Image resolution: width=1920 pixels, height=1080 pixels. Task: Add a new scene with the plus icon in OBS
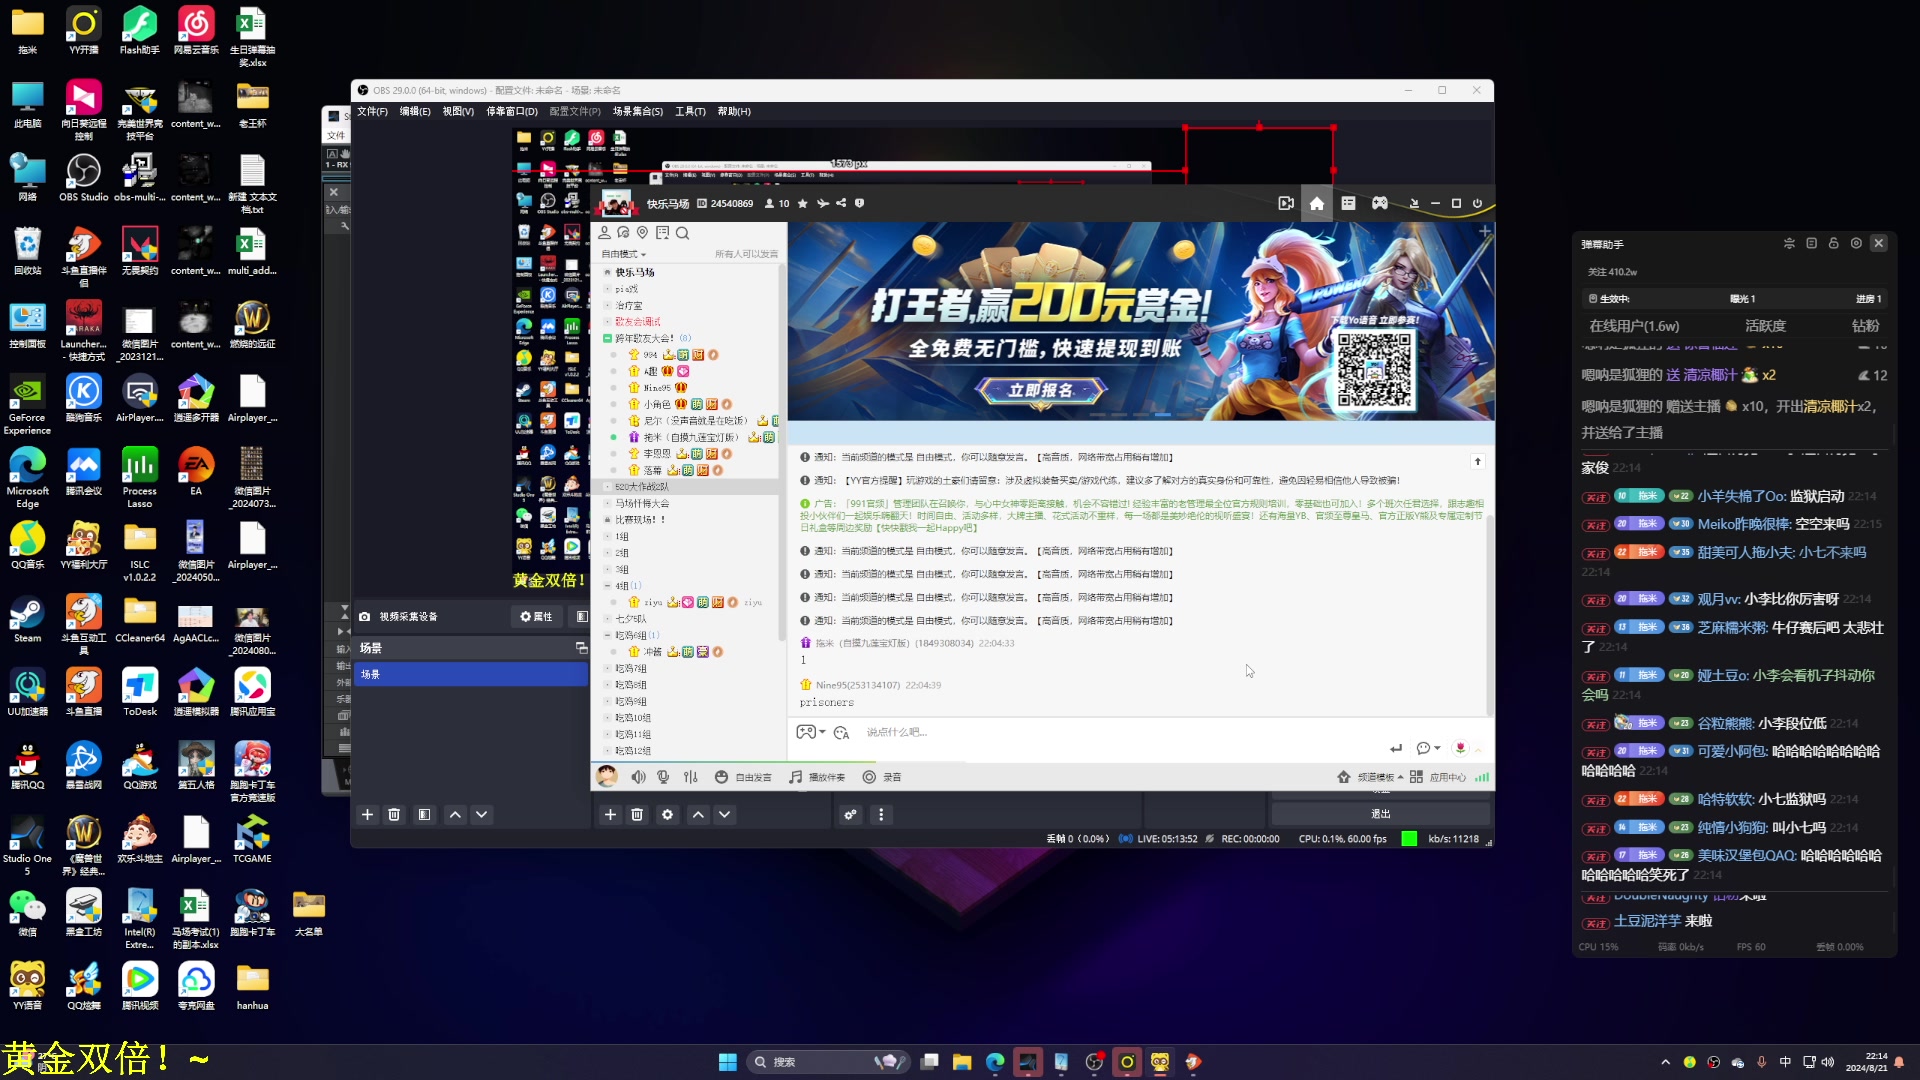(367, 815)
